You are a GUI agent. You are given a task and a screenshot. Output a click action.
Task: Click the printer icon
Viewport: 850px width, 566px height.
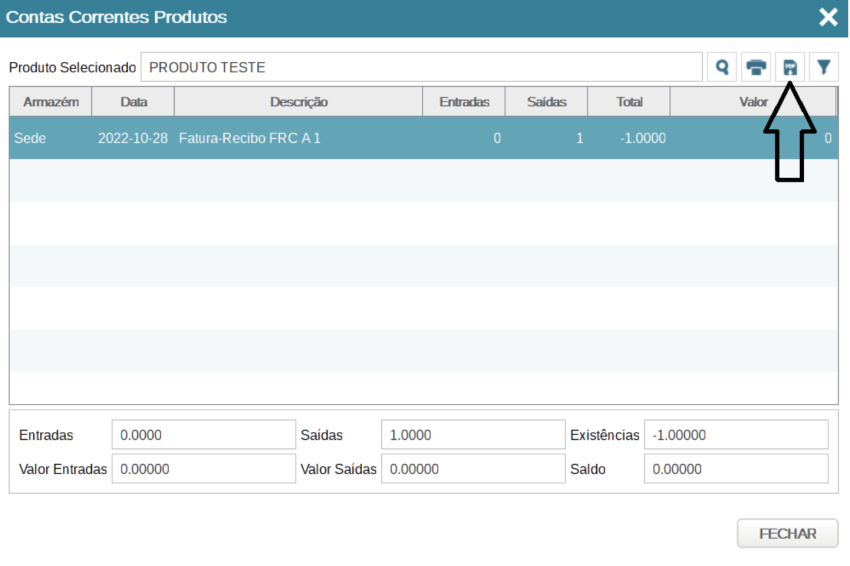point(756,67)
